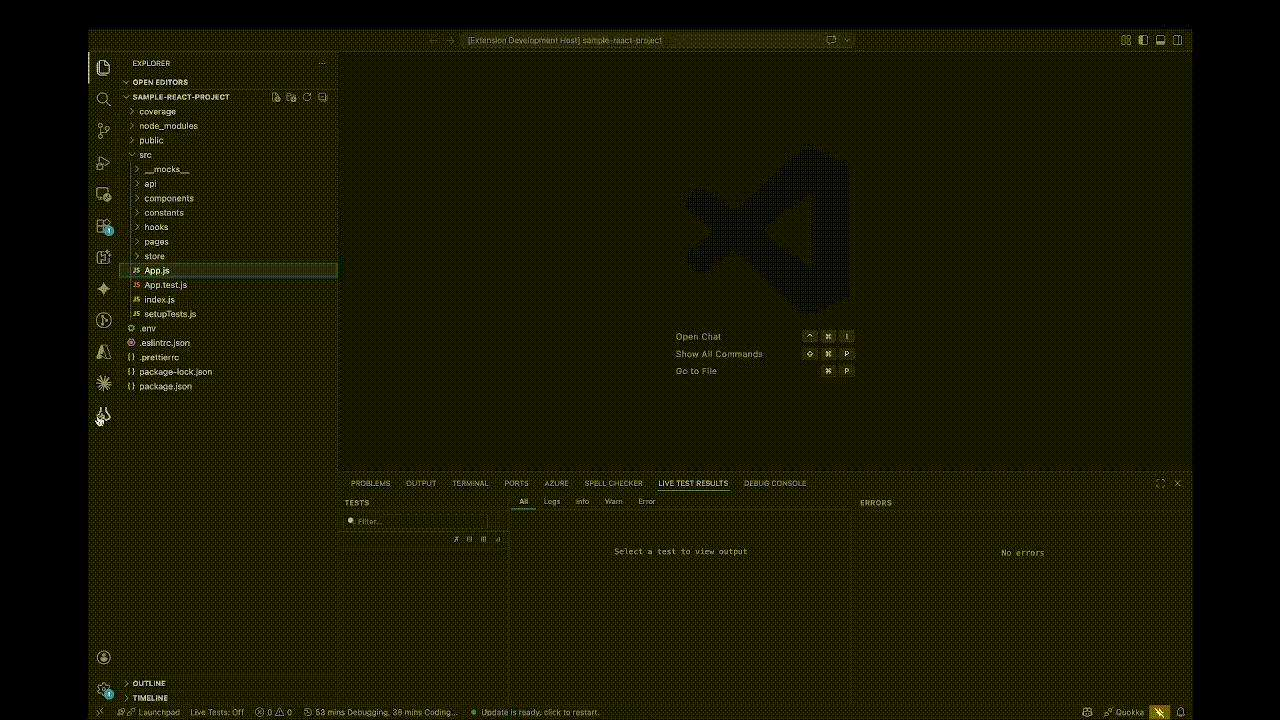Viewport: 1280px width, 720px height.
Task: Collapse the src folder
Action: pos(145,155)
